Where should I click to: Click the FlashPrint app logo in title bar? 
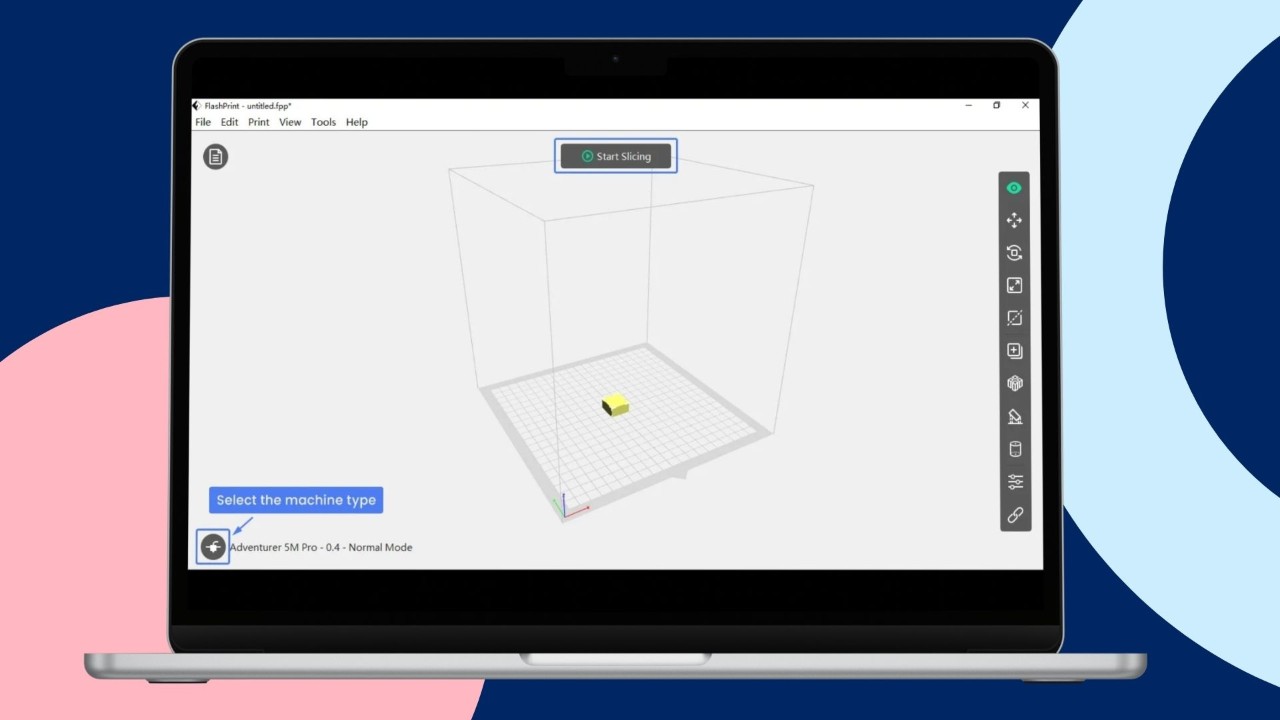(197, 106)
